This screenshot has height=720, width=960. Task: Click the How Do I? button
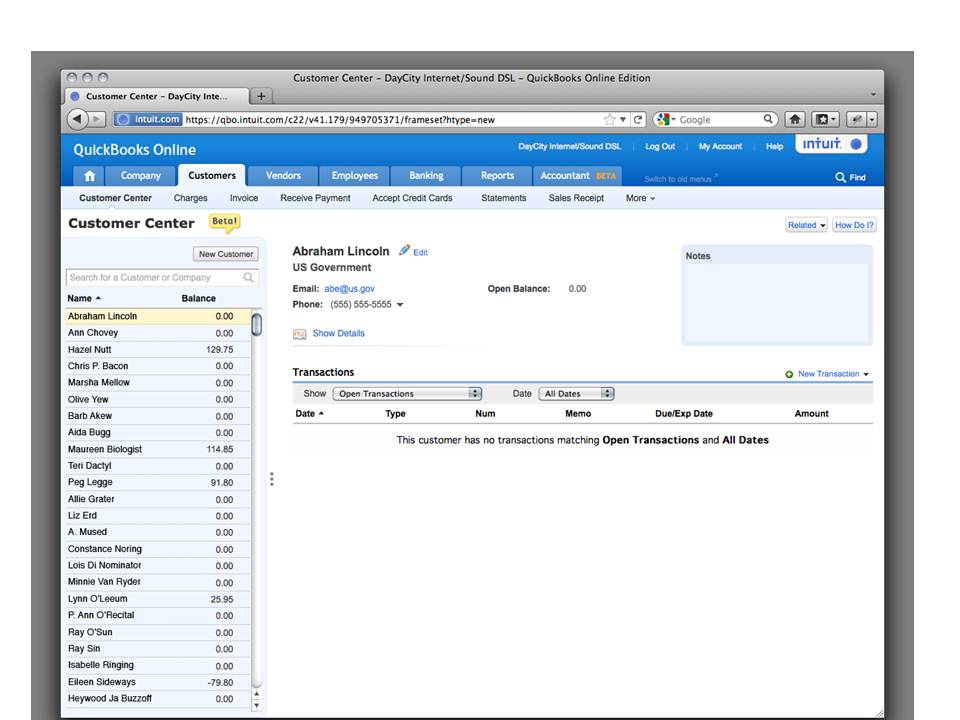854,225
